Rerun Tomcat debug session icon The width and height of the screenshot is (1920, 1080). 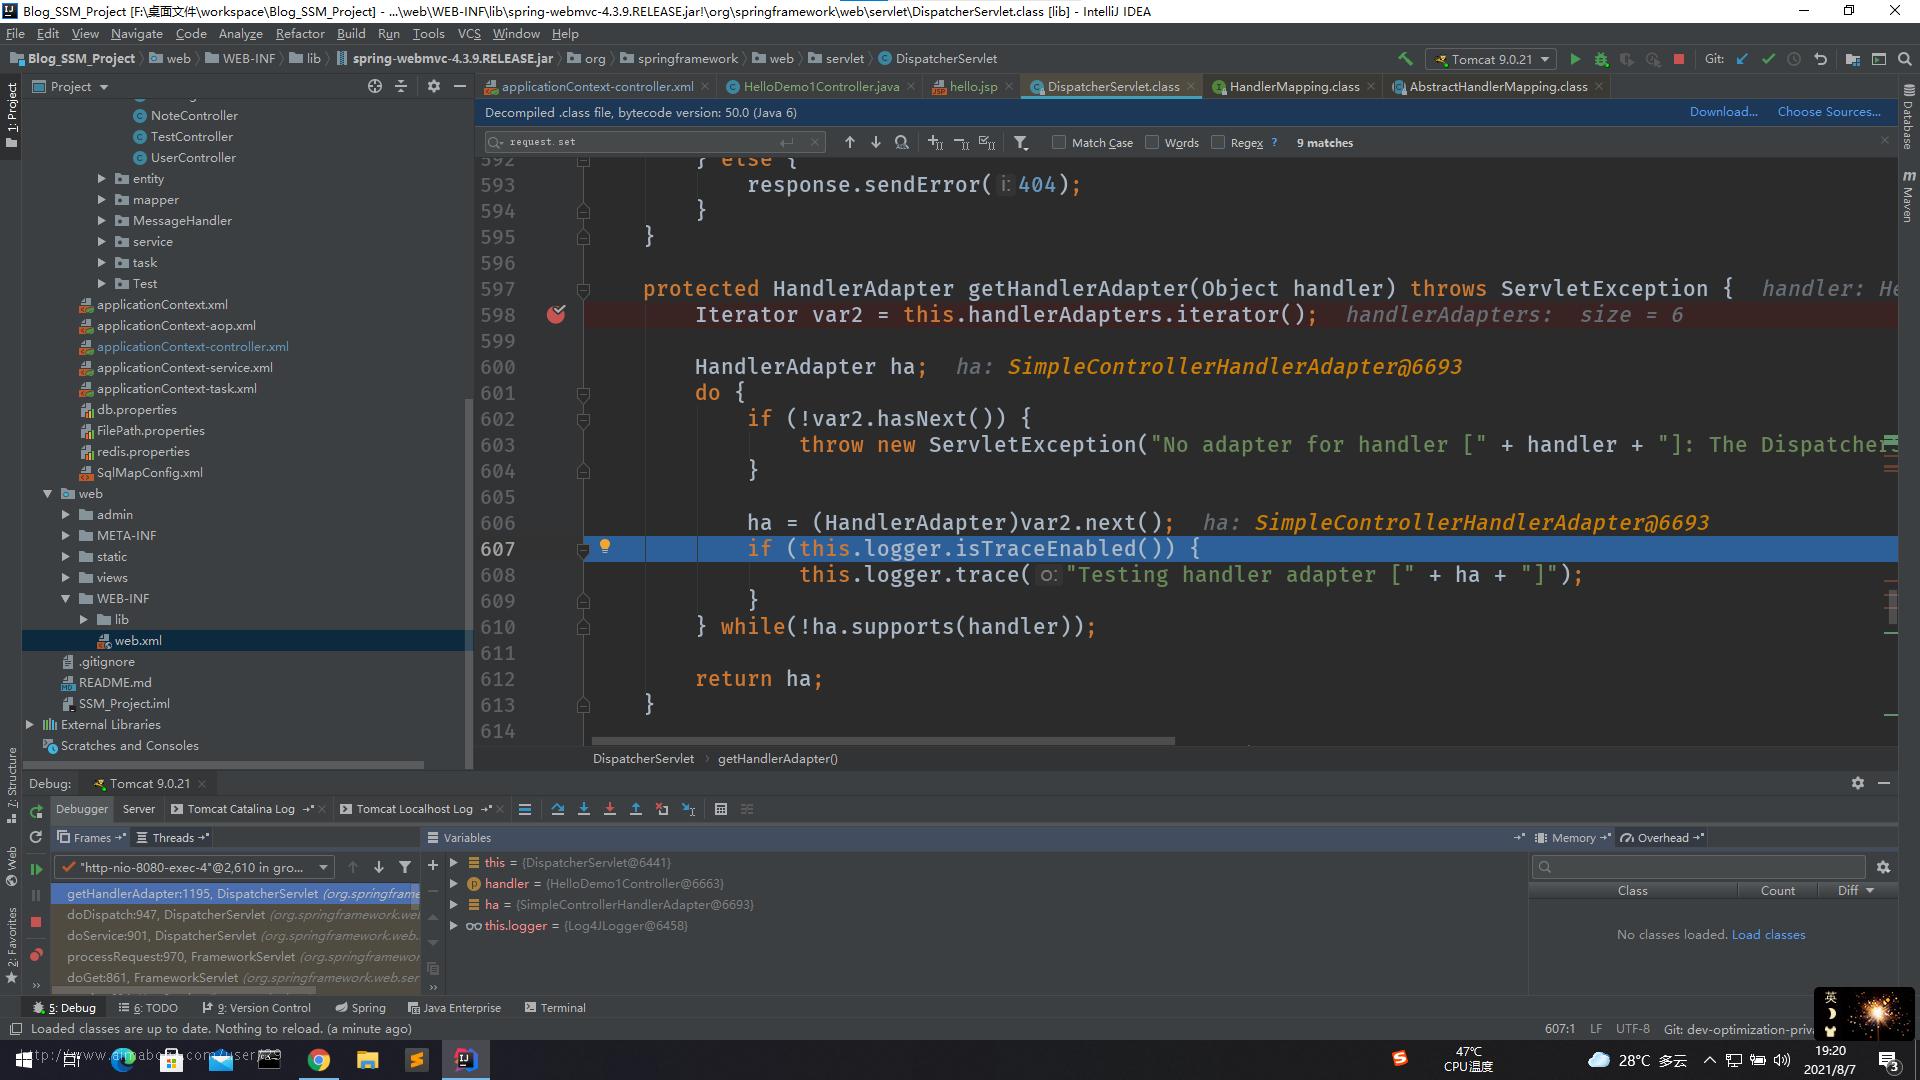(36, 811)
